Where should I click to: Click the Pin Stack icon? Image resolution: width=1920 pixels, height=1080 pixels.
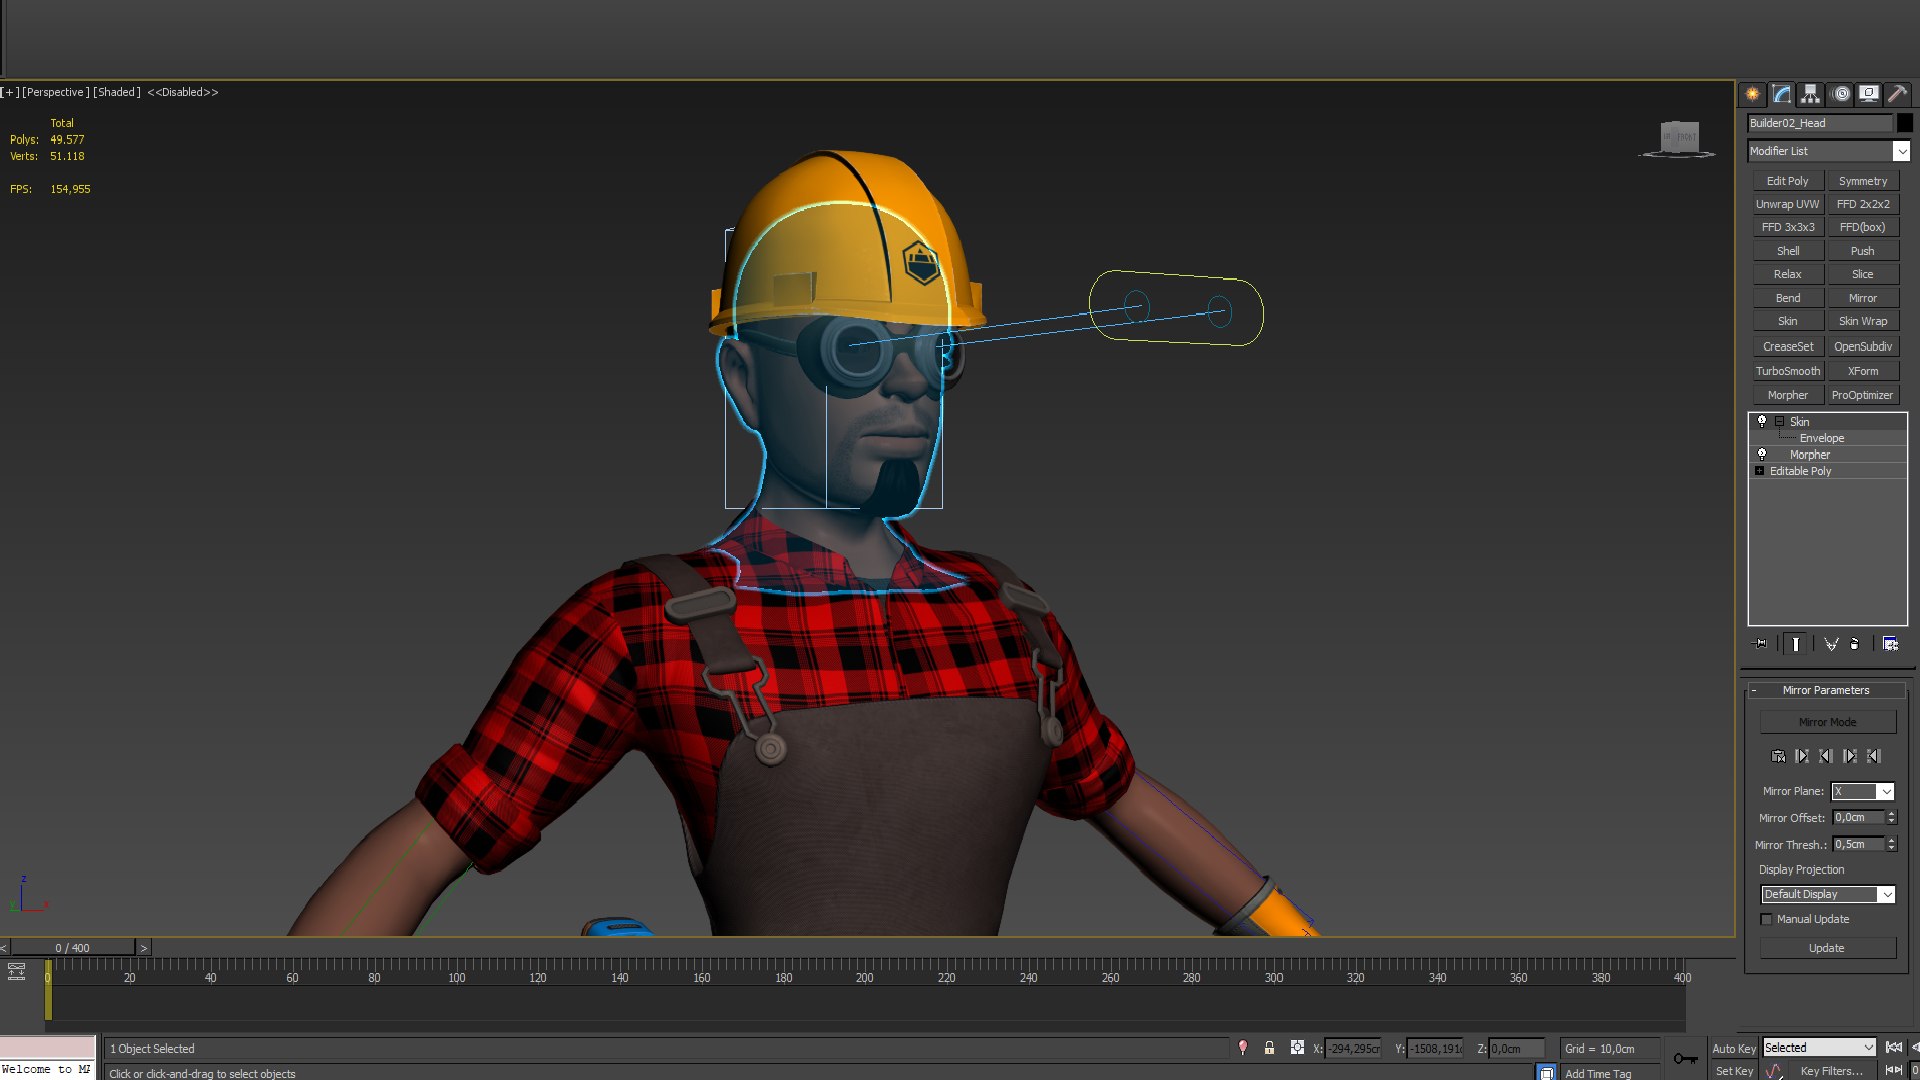pos(1761,644)
